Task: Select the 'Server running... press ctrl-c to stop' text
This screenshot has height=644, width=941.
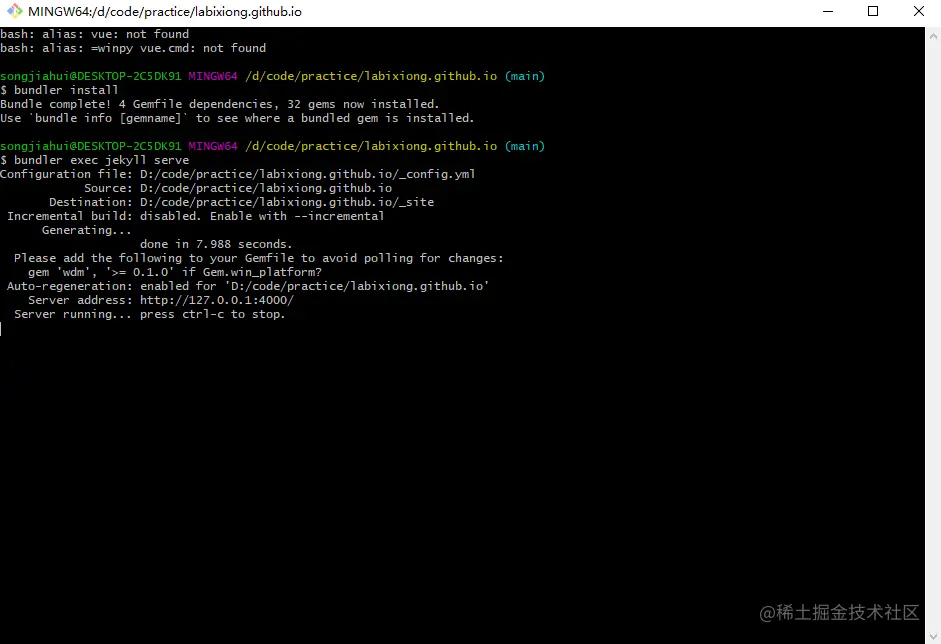Action: point(152,313)
